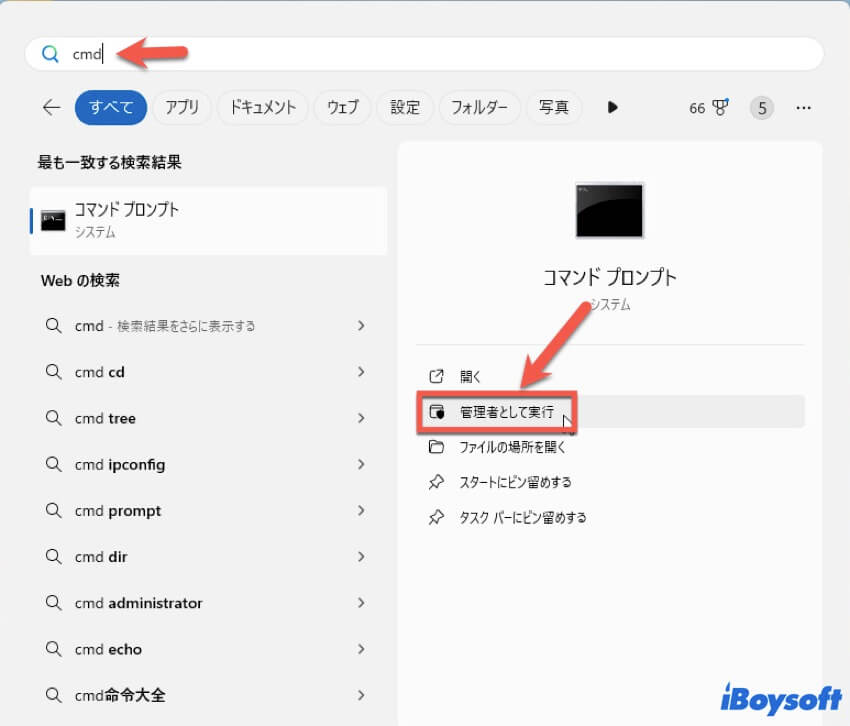The height and width of the screenshot is (726, 850).
Task: Expand the chevron next to cmd echo
Action: (x=361, y=649)
